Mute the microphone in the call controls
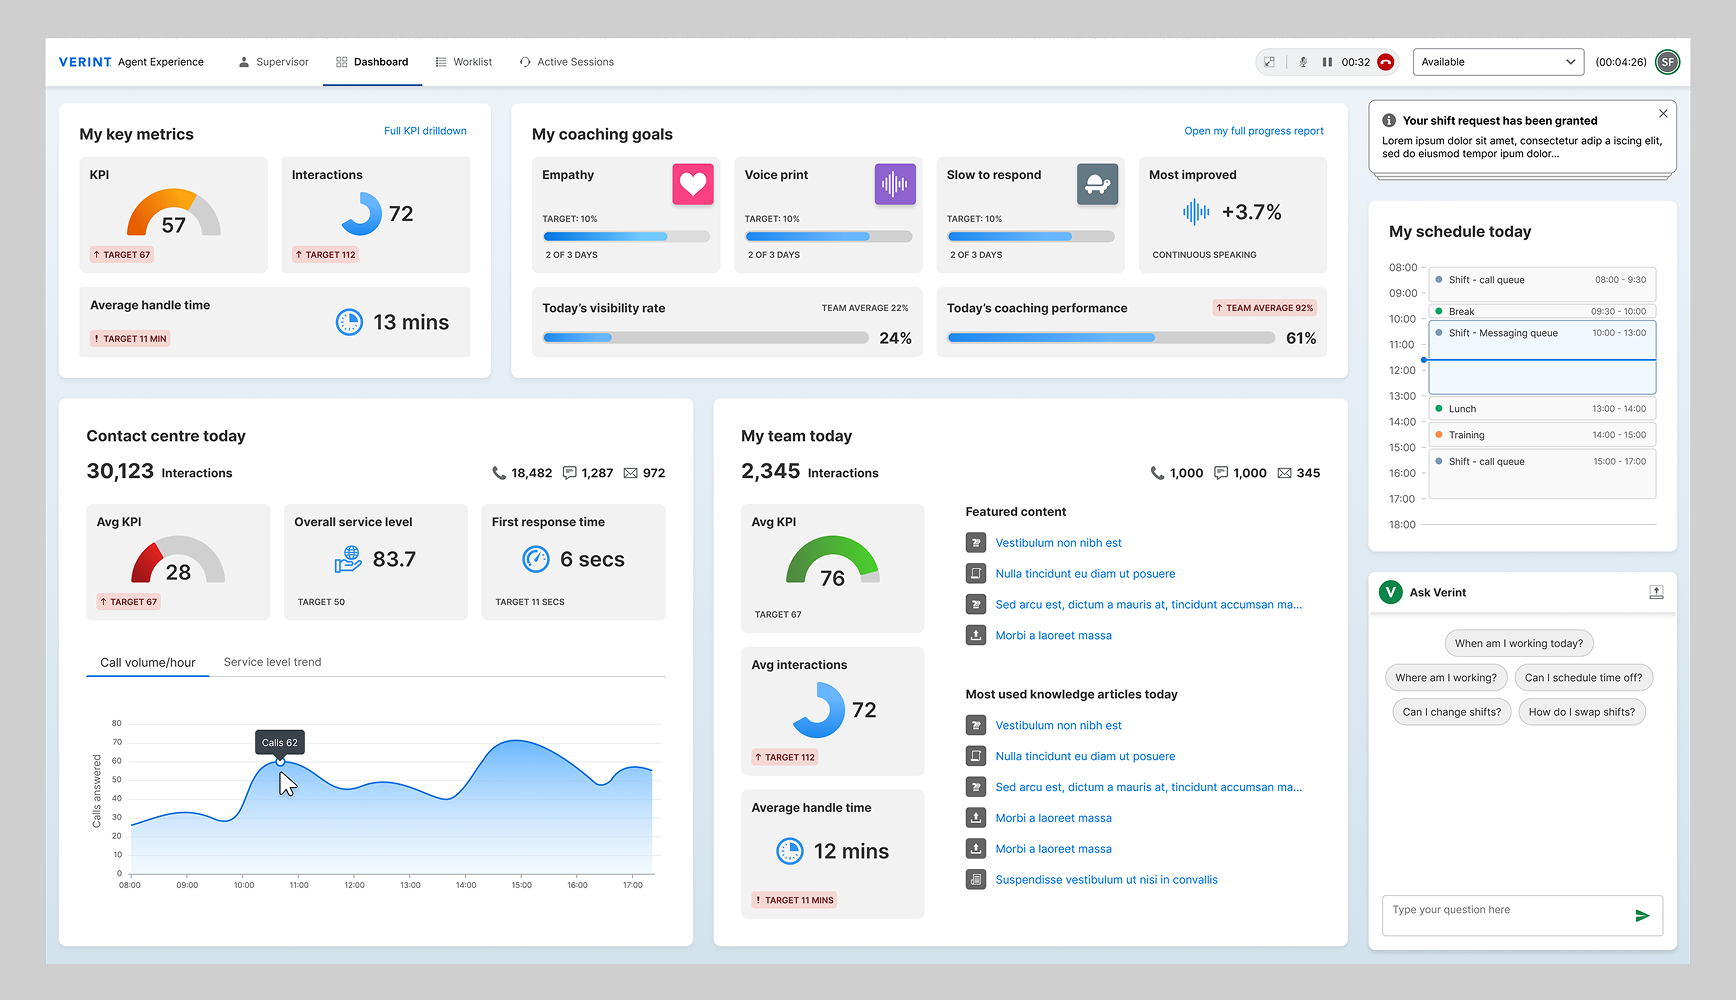 pos(1303,62)
